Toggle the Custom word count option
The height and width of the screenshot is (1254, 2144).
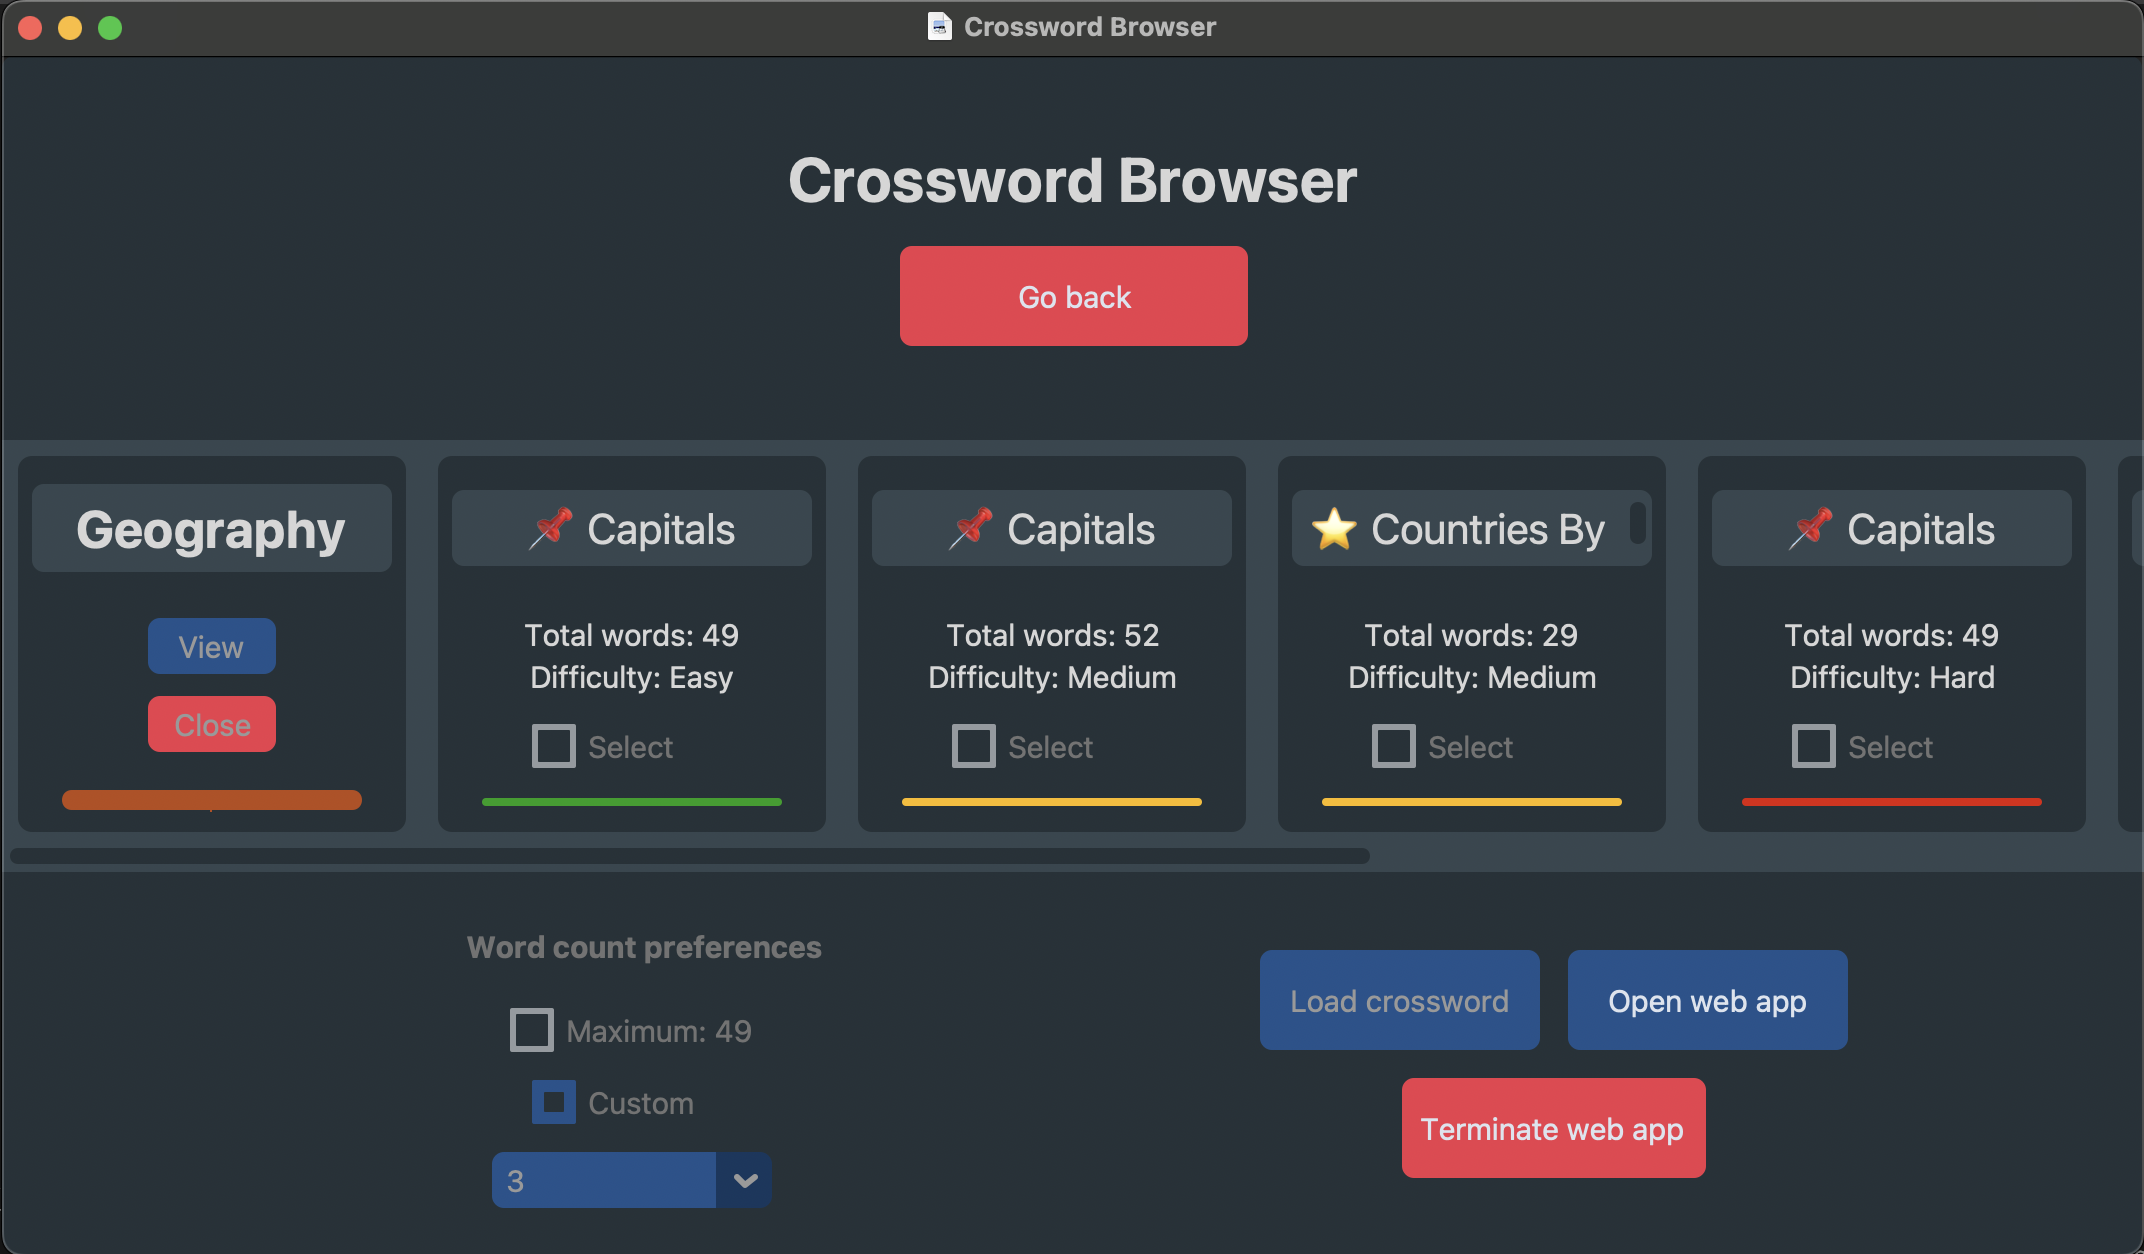[x=554, y=1102]
